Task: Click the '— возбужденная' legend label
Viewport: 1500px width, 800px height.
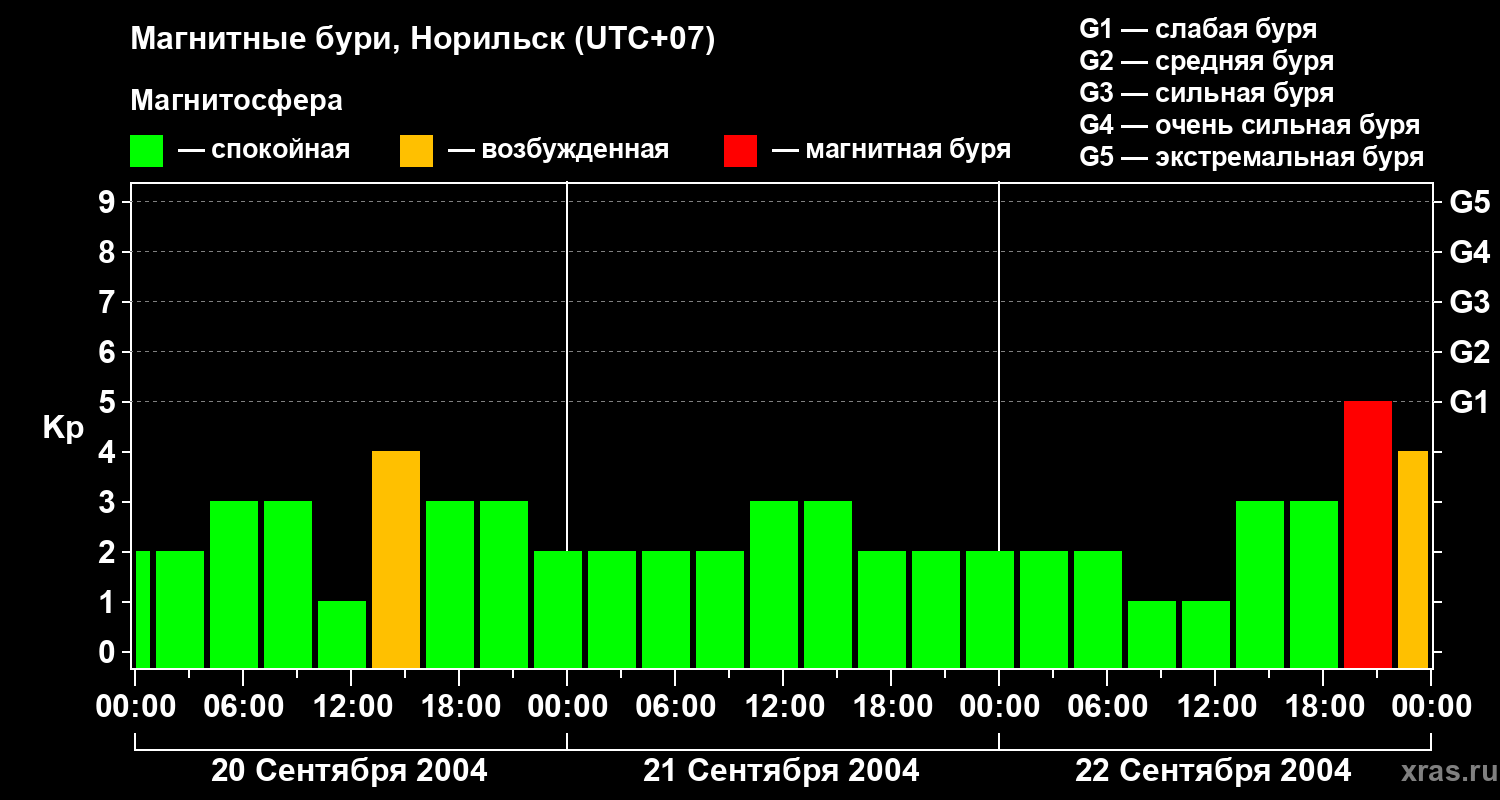Action: click(558, 151)
